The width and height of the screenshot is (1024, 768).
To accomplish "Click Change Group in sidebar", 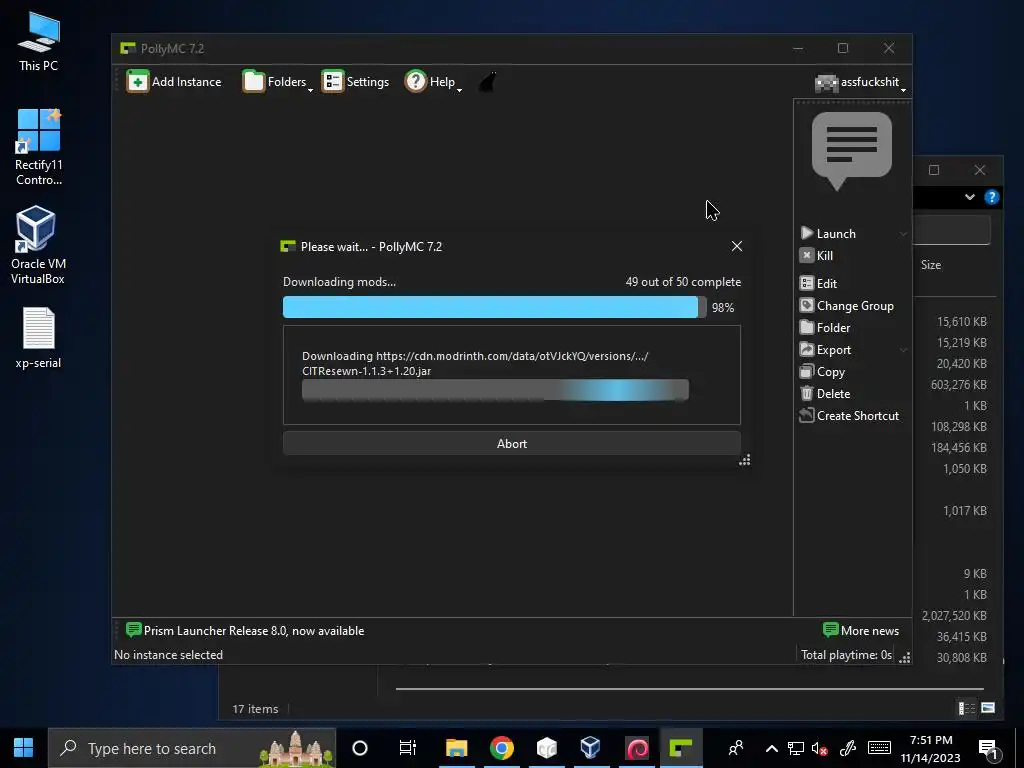I will pos(847,306).
